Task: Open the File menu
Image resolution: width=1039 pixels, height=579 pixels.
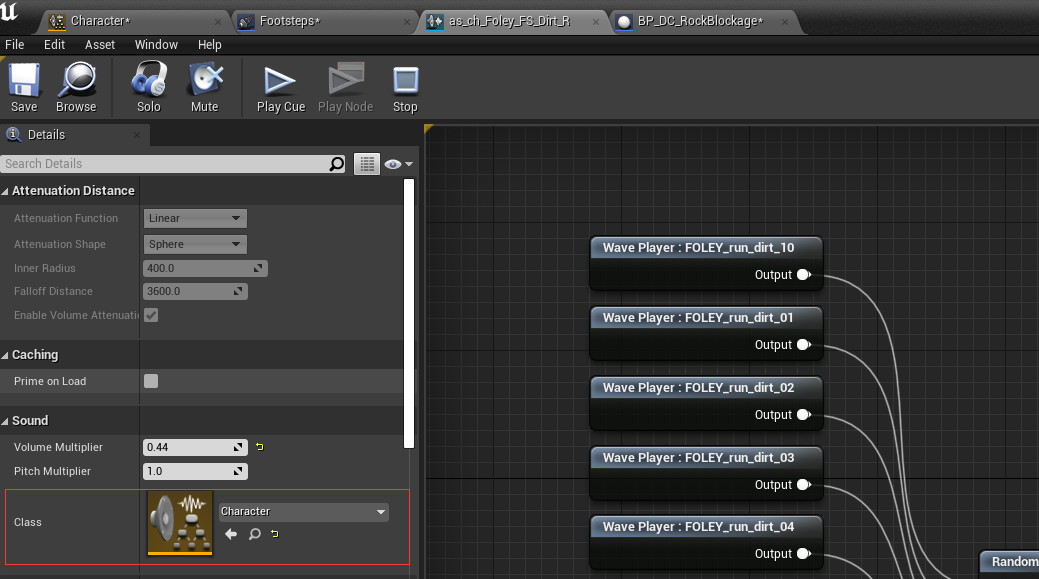Action: pos(15,44)
